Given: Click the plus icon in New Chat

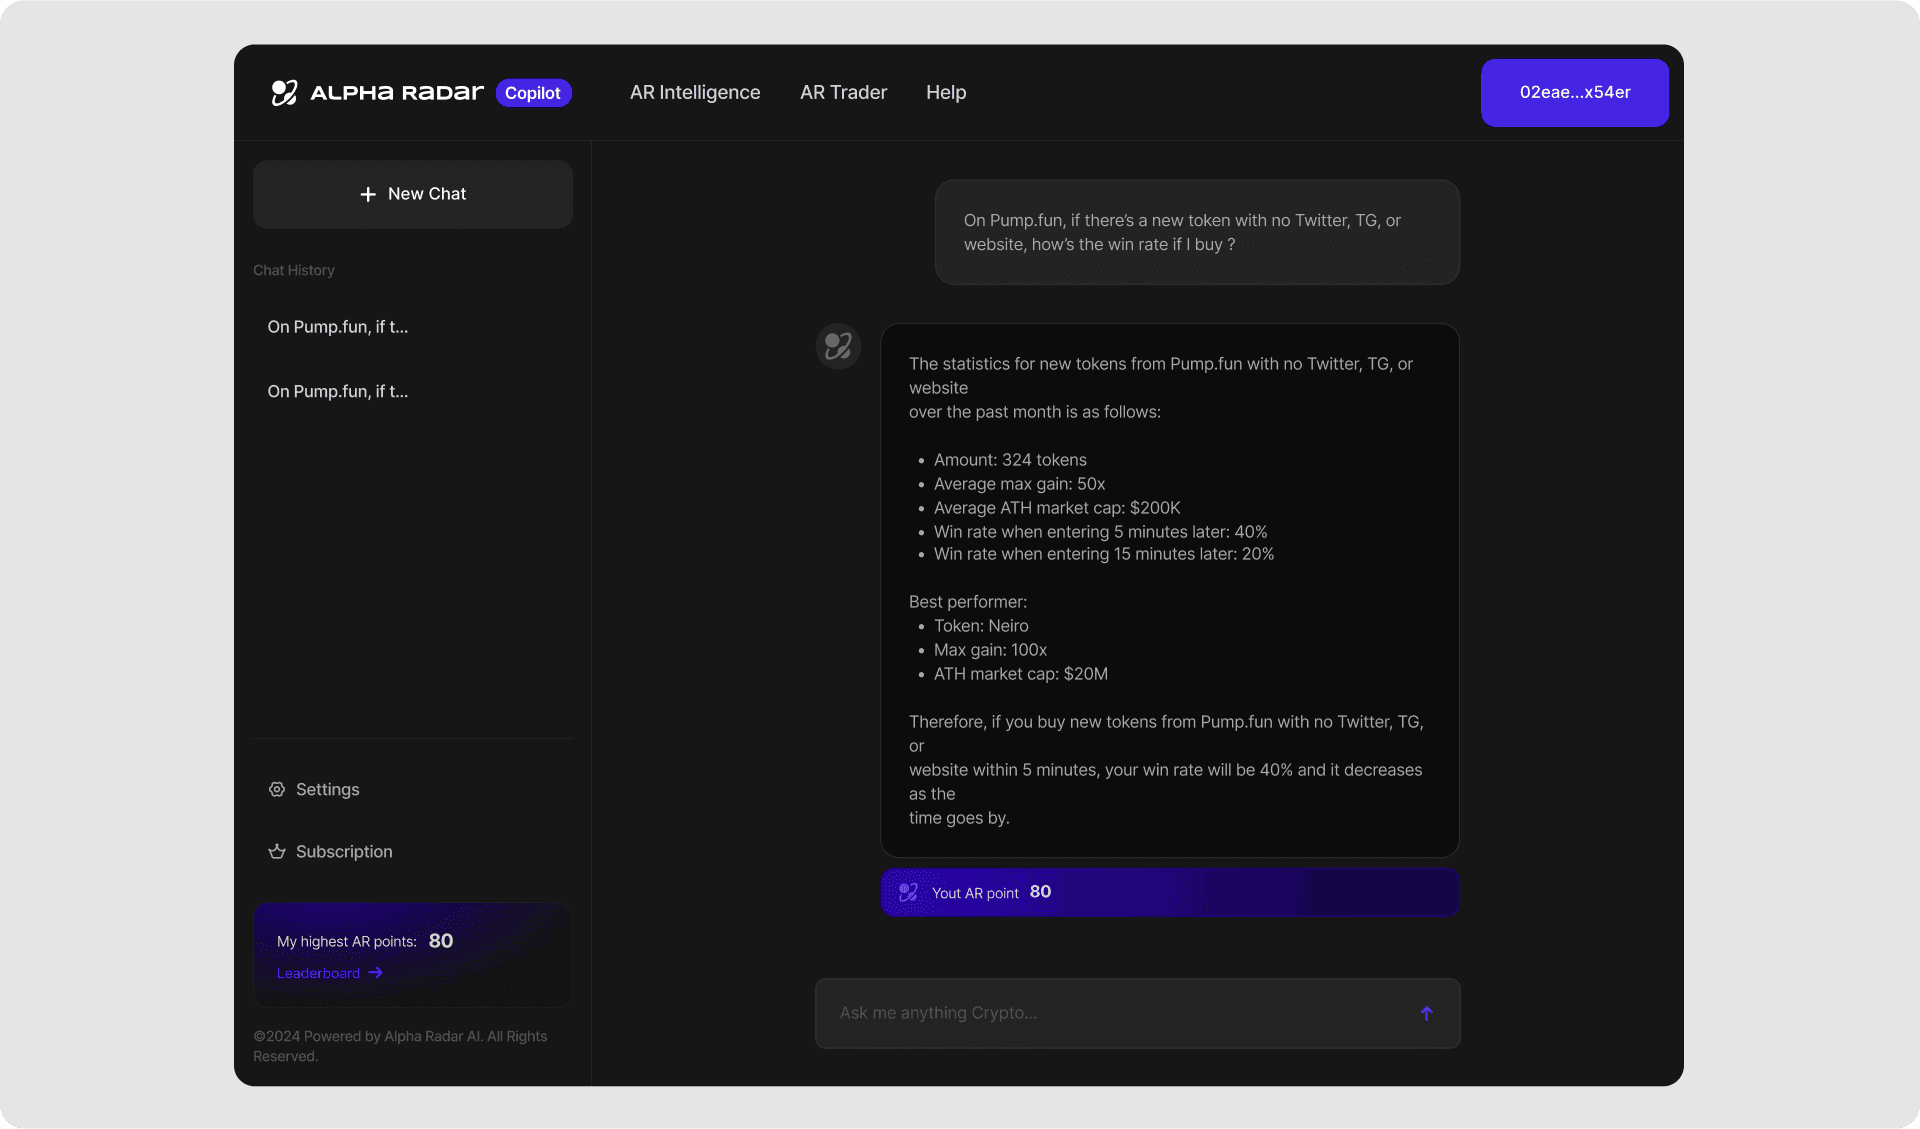Looking at the screenshot, I should pyautogui.click(x=368, y=194).
